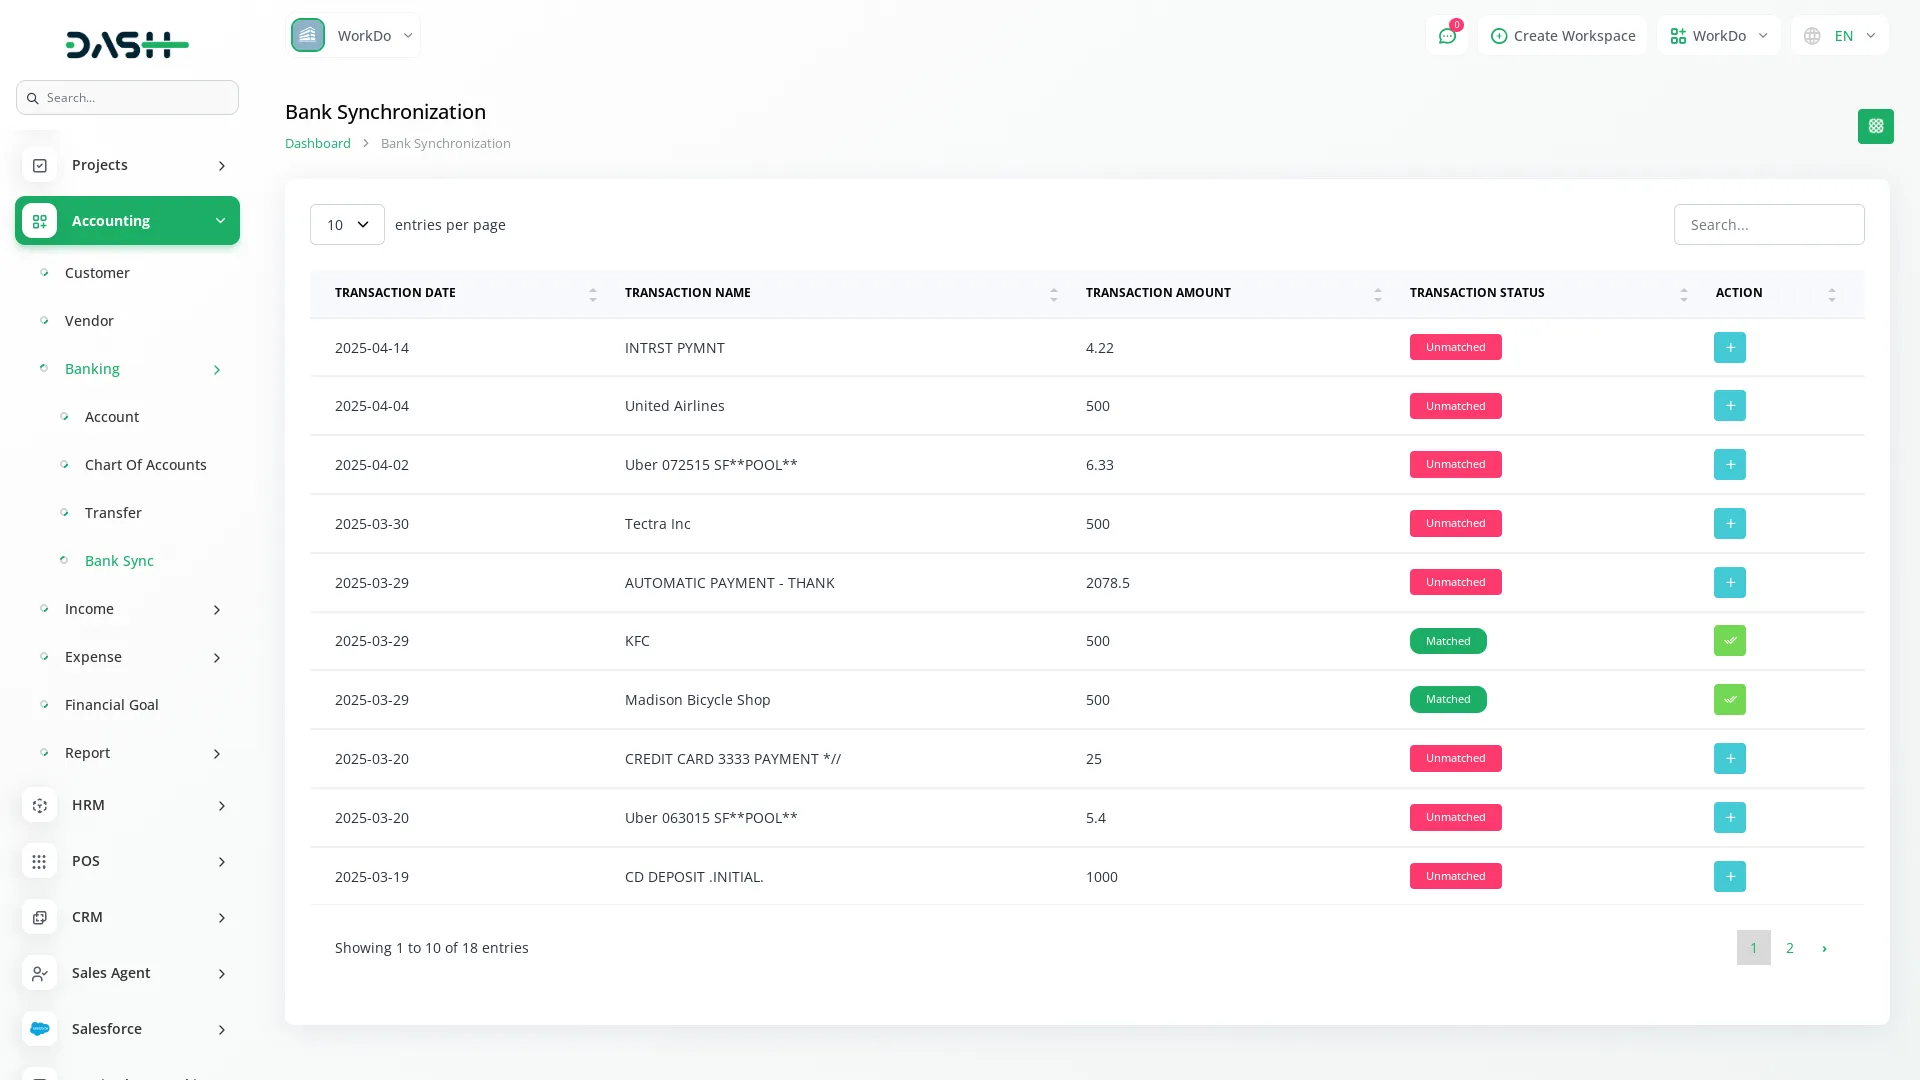The width and height of the screenshot is (1920, 1080).
Task: Click green check action for KFC row
Action: (1729, 641)
